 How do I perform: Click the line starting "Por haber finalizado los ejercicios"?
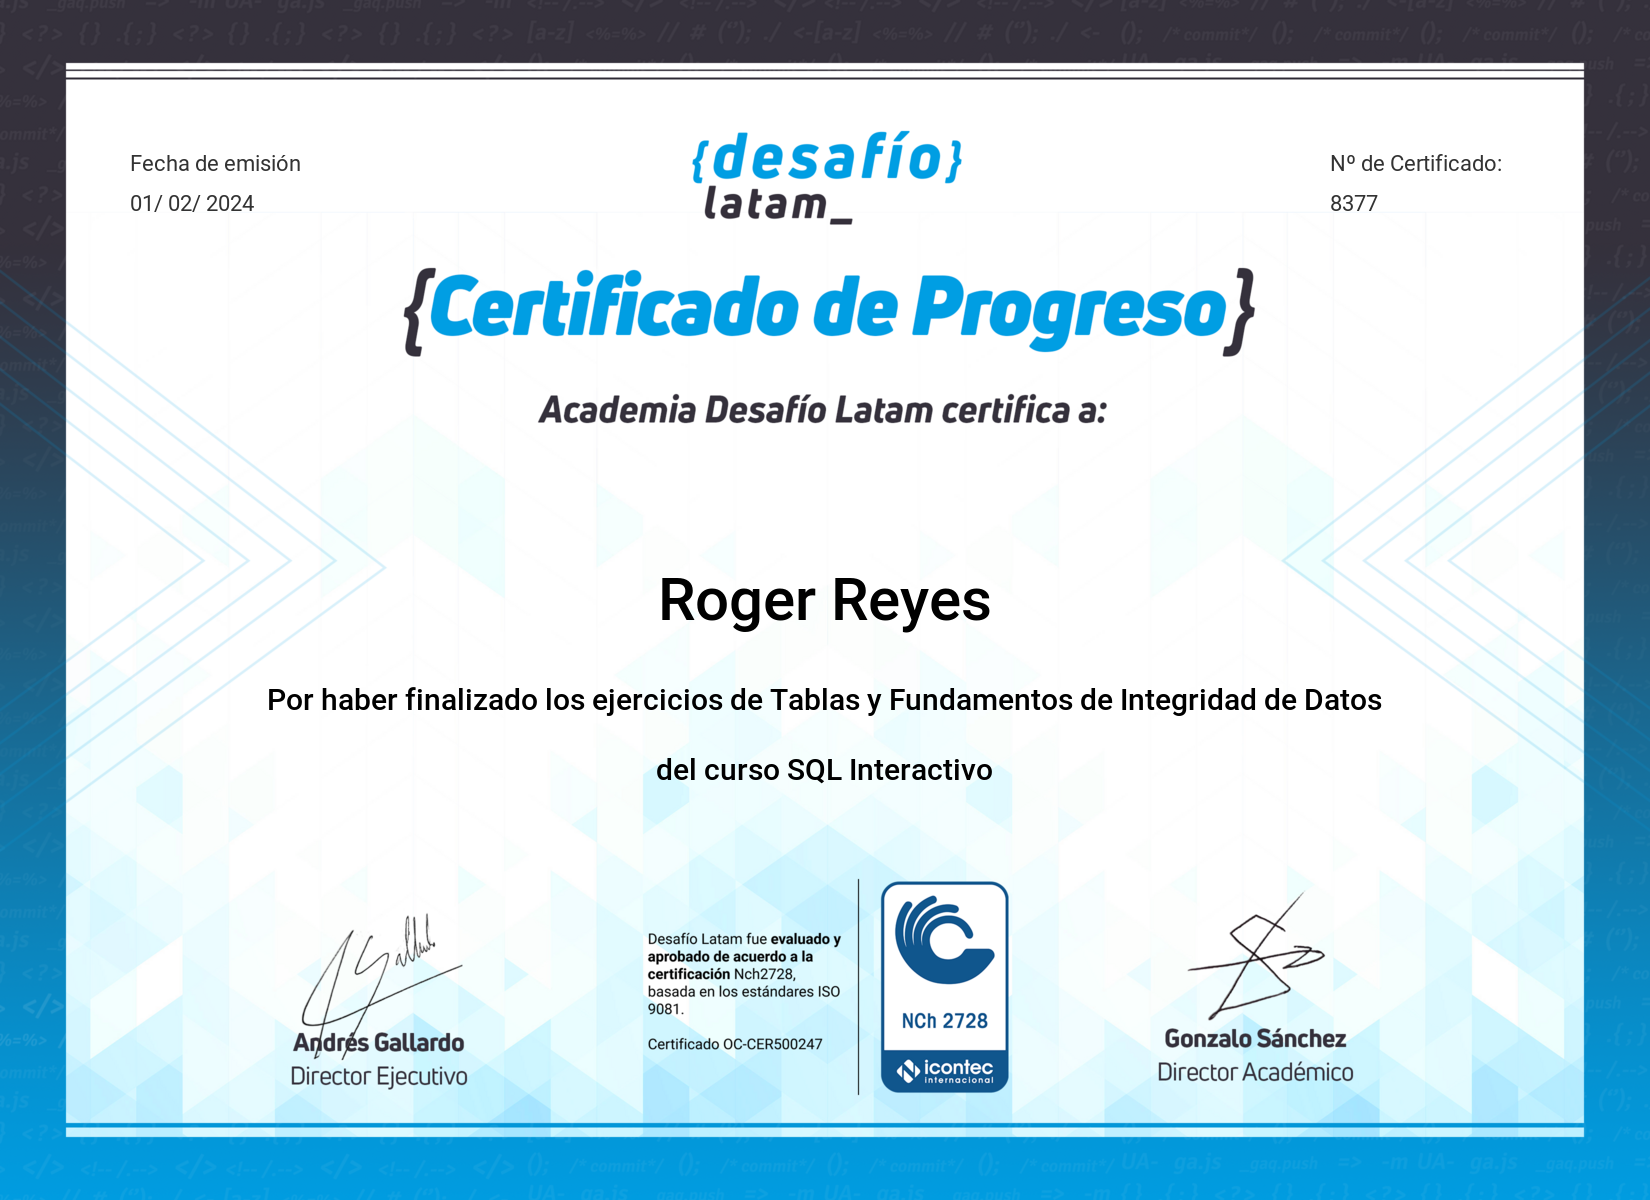point(824,700)
